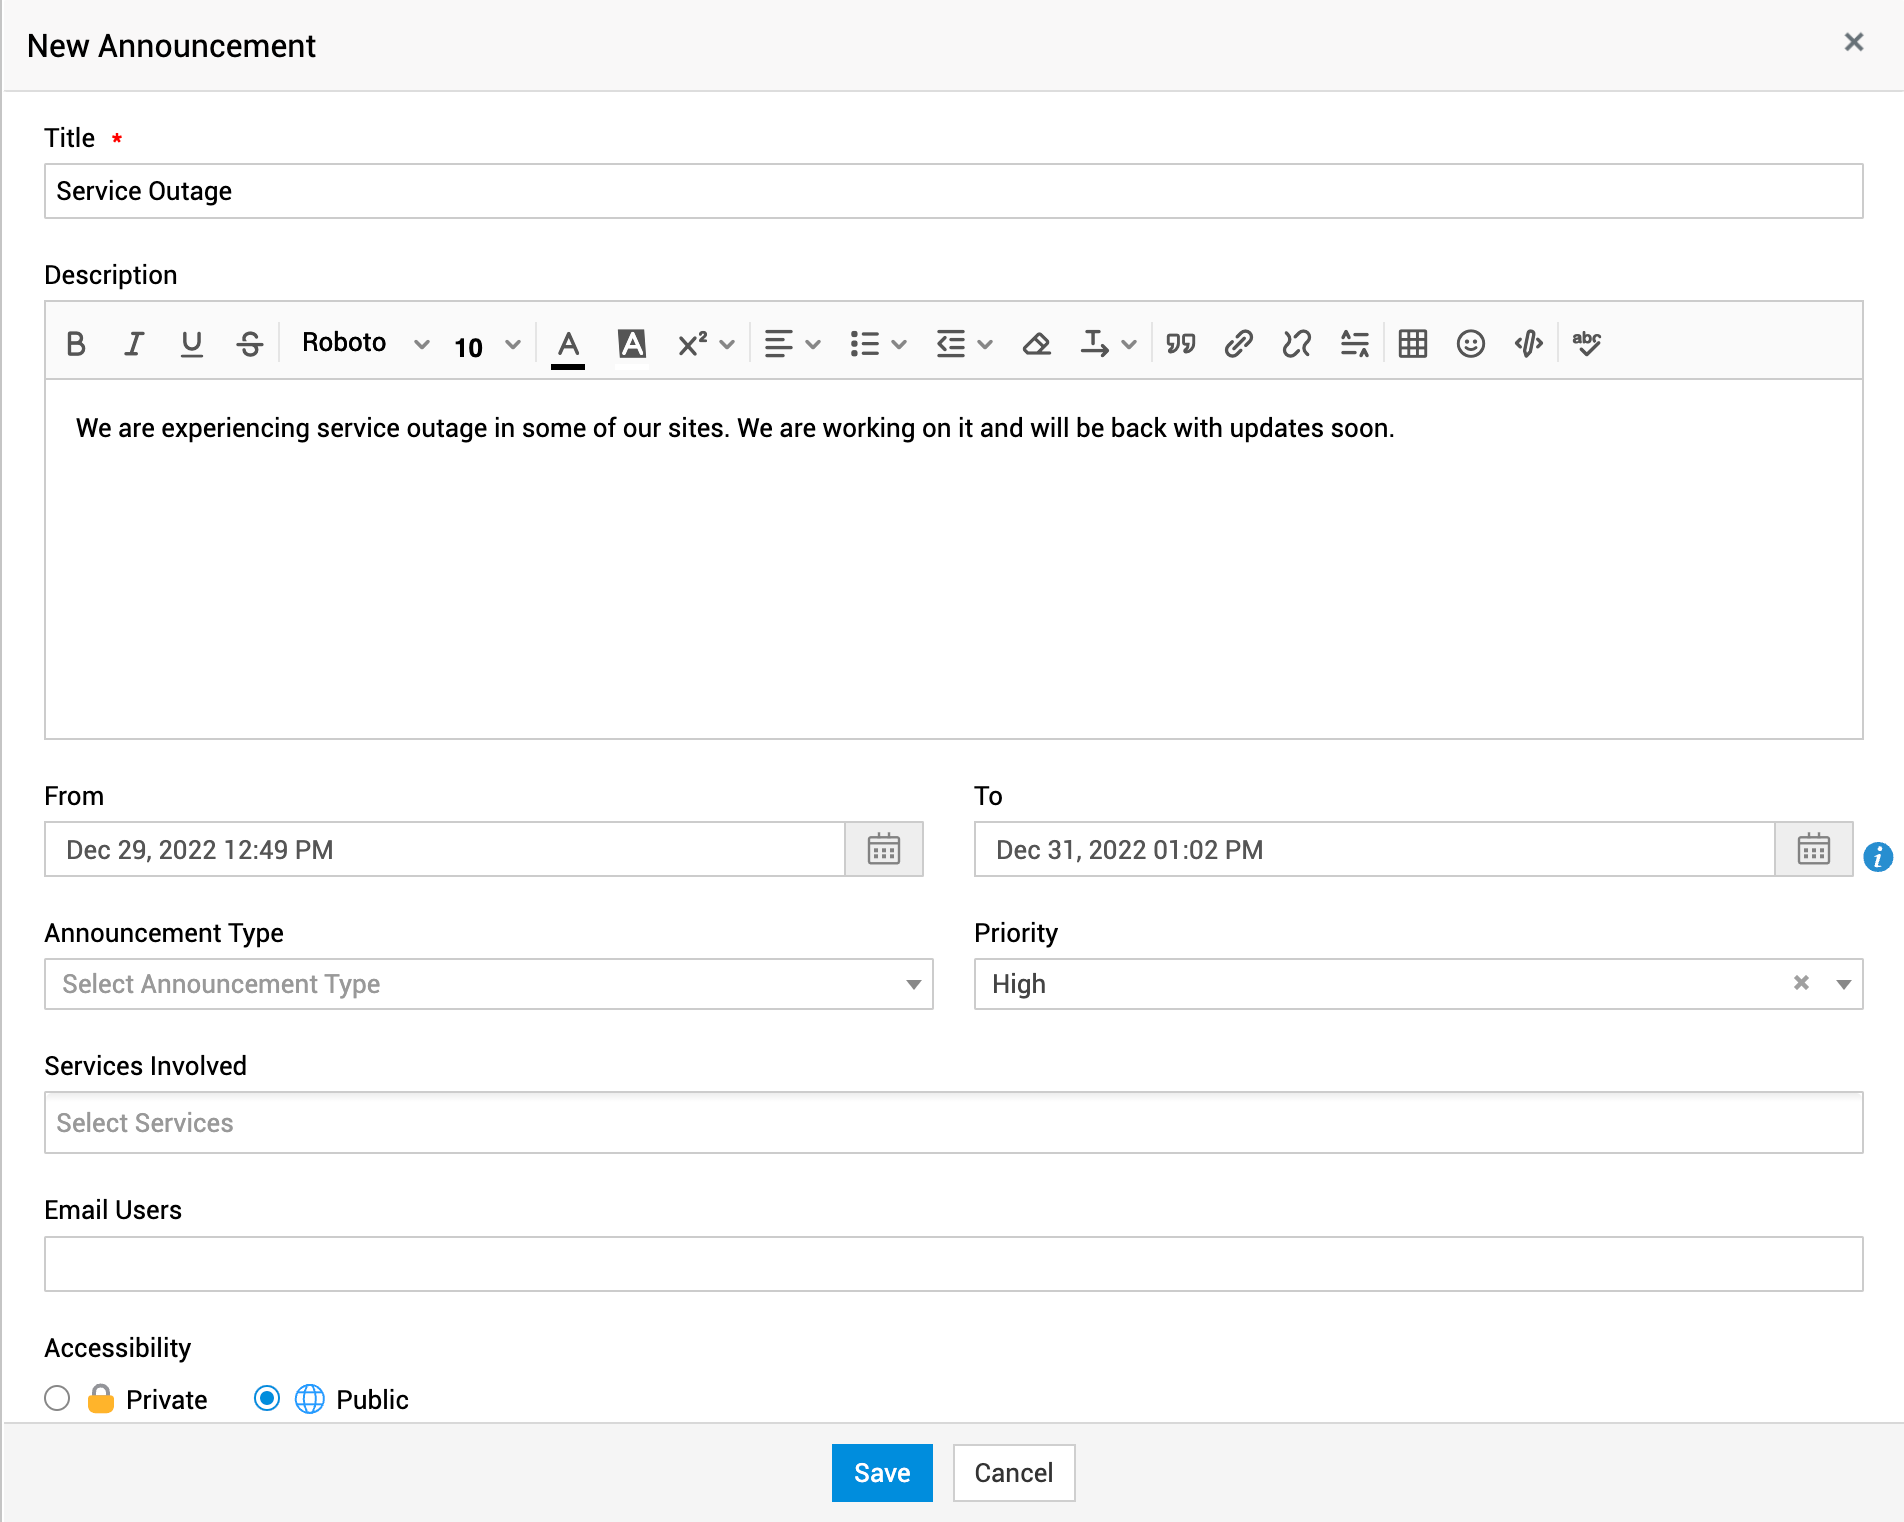The height and width of the screenshot is (1522, 1904).
Task: Open the Priority dropdown showing High
Action: 1843,984
